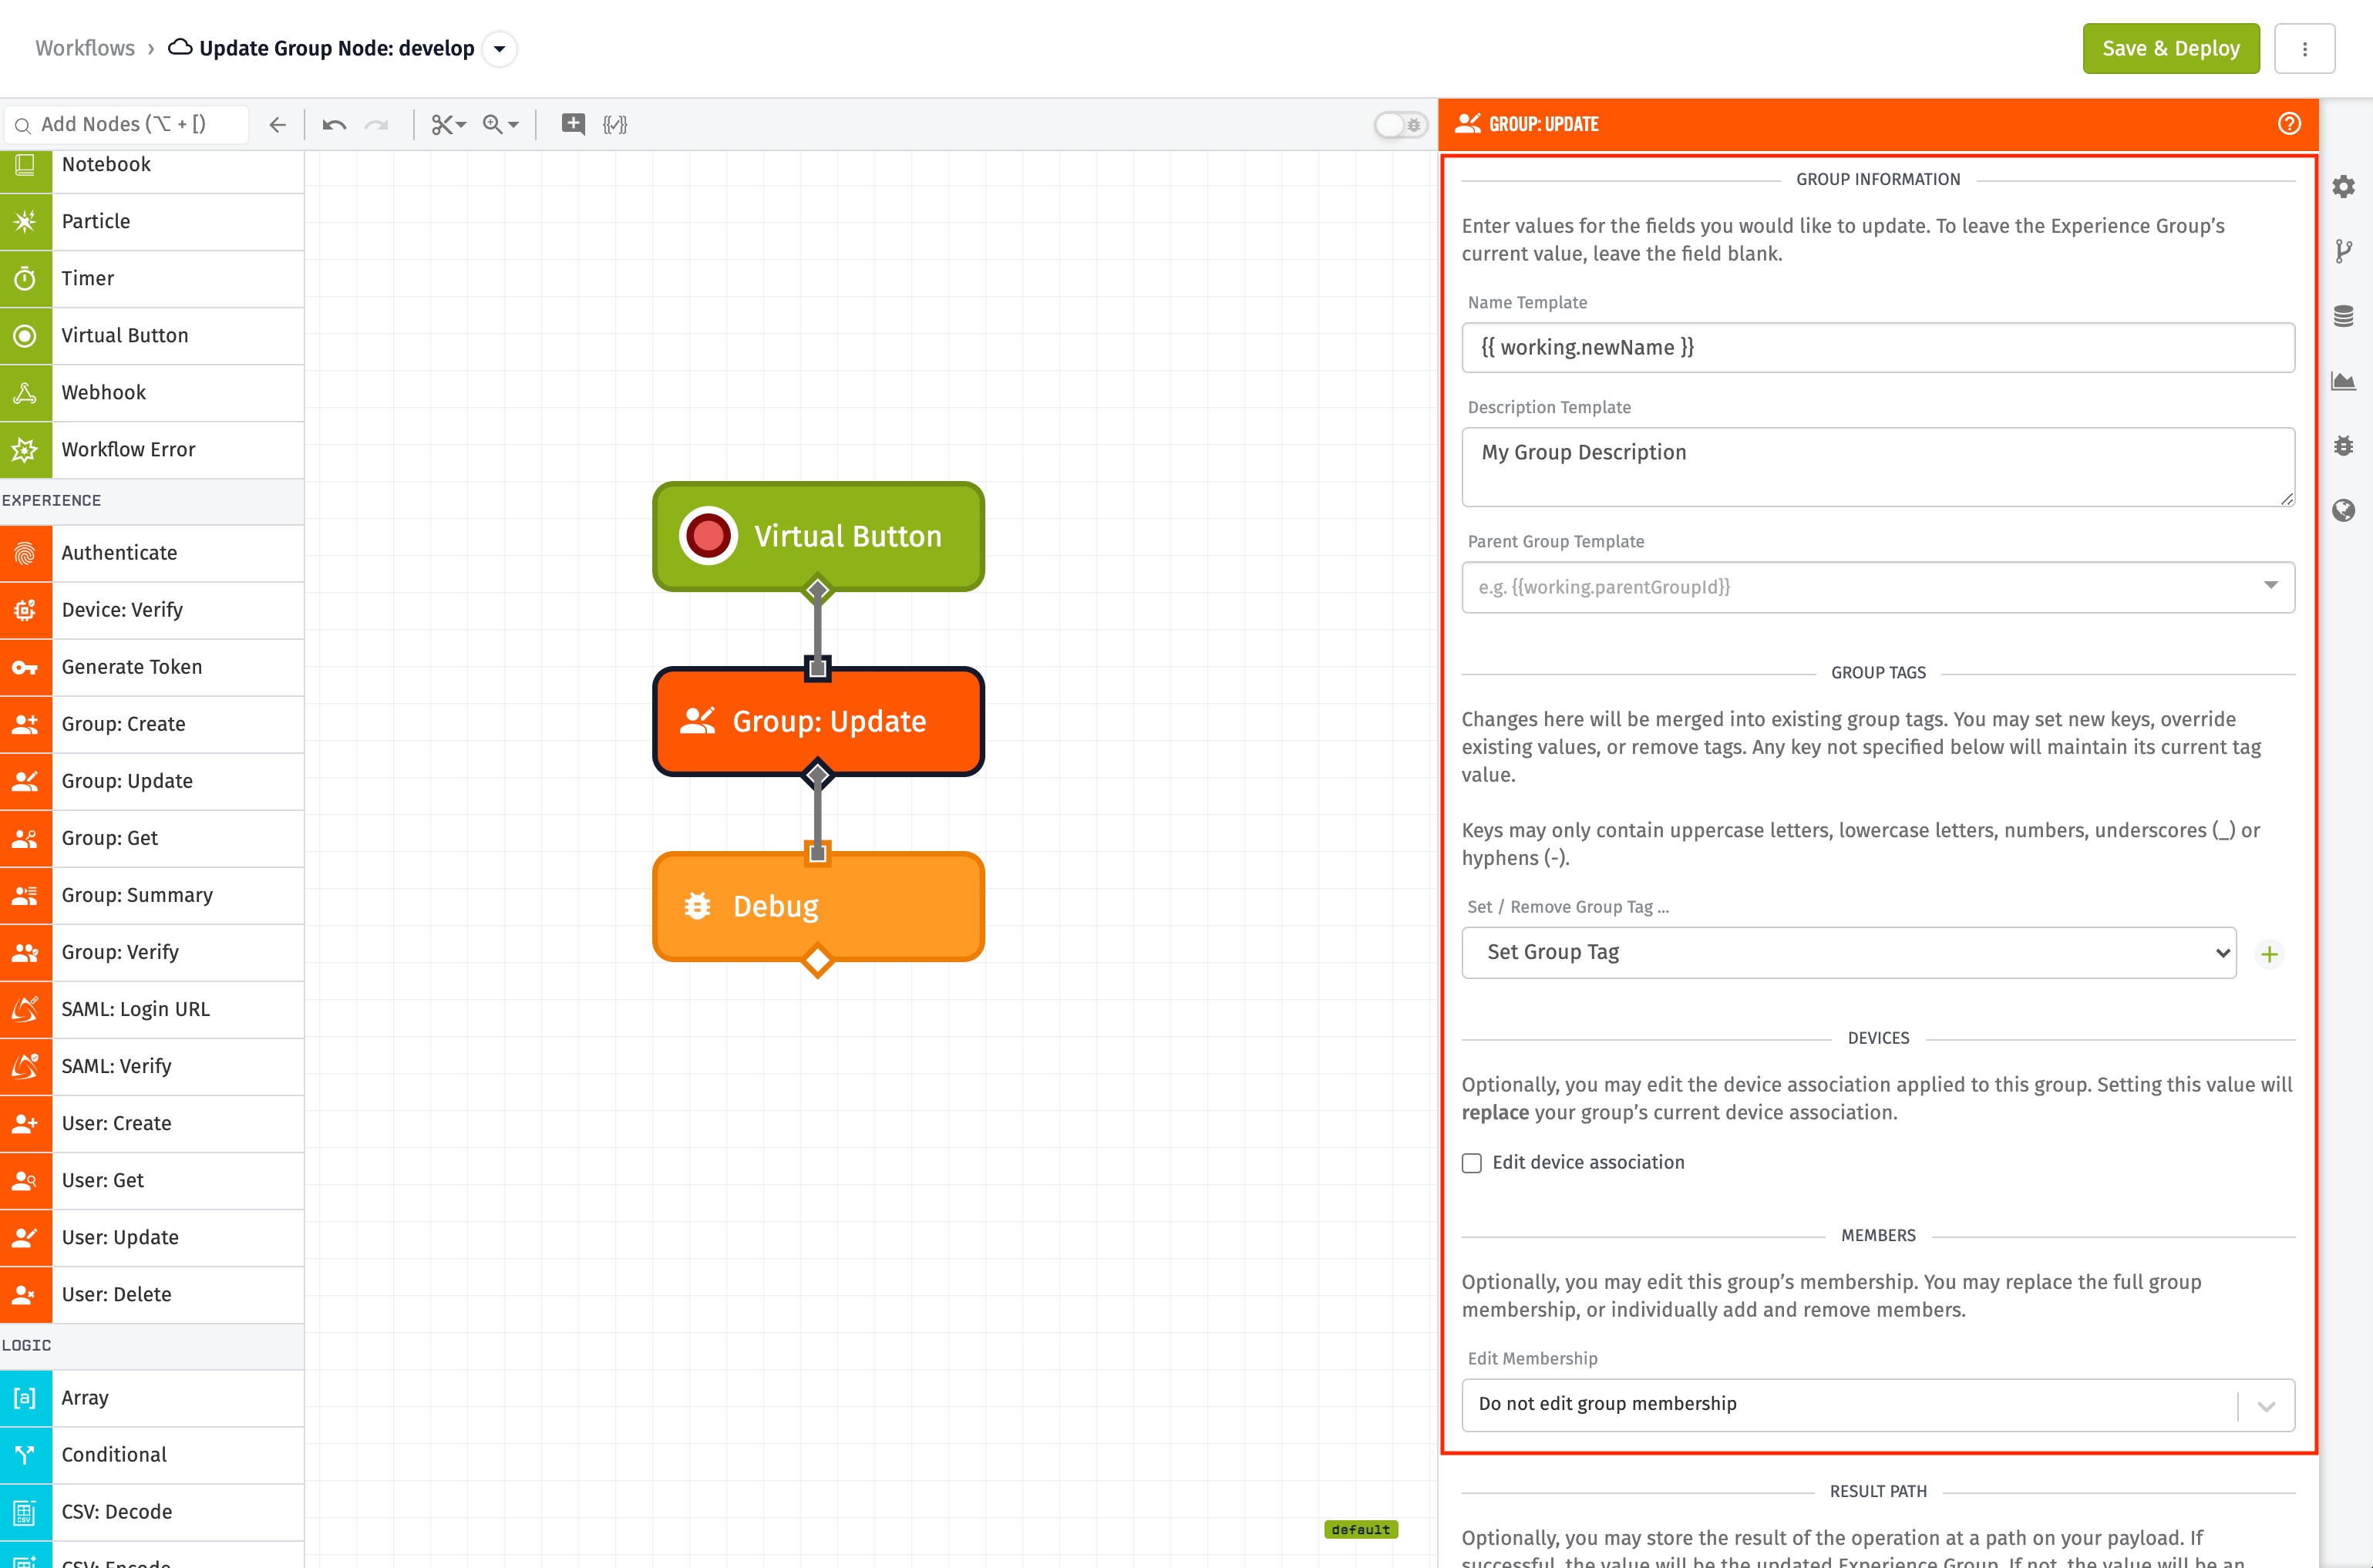2373x1568 pixels.
Task: Pick Timer node from palette
Action: pyautogui.click(x=152, y=279)
